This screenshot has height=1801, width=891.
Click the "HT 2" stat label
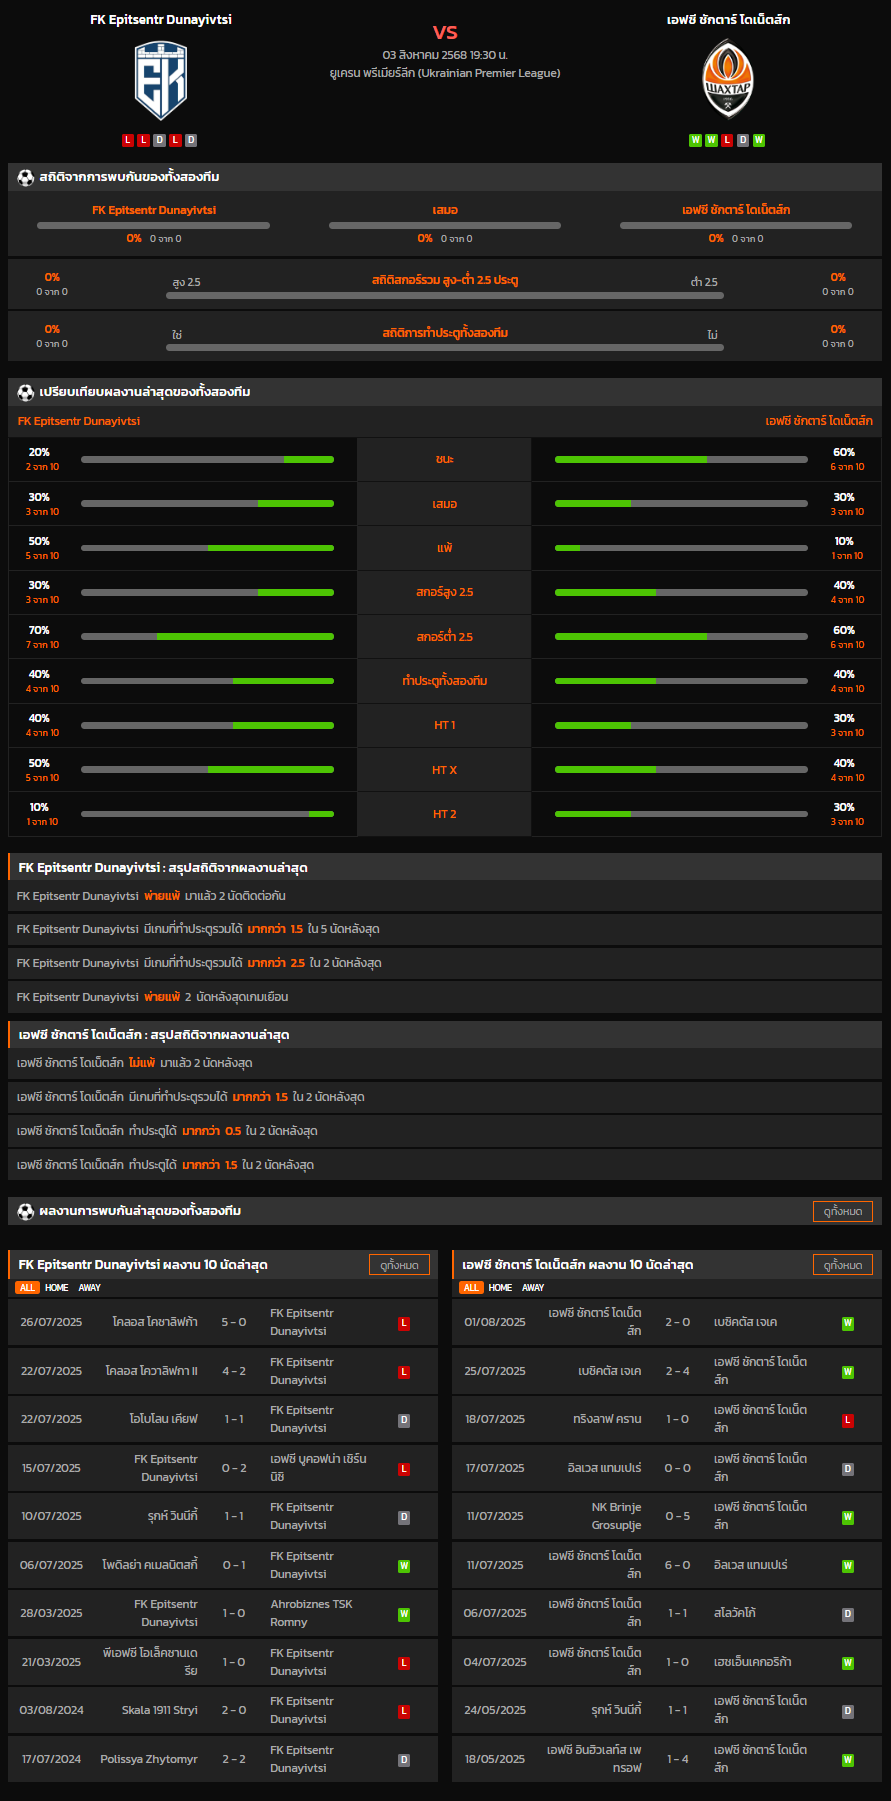[x=444, y=814]
